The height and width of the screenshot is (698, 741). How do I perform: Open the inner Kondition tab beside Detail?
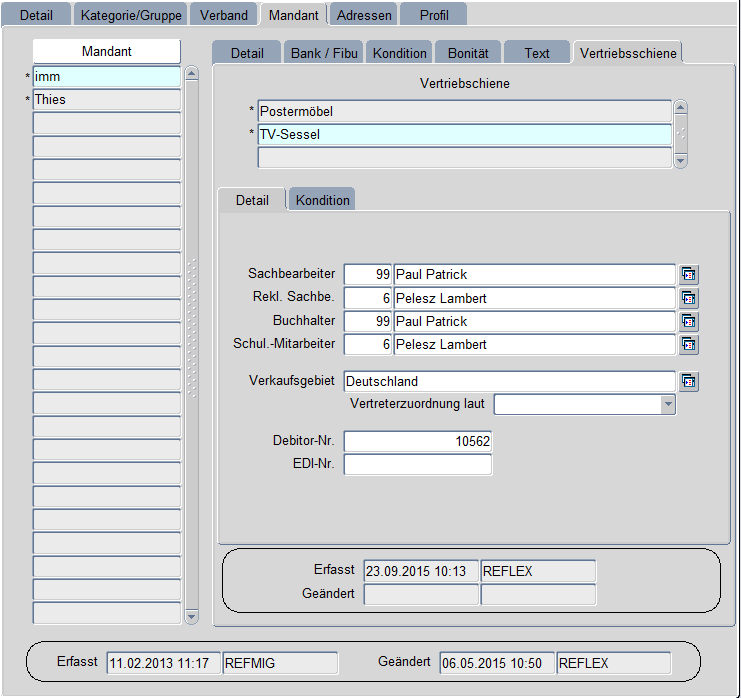tap(322, 200)
